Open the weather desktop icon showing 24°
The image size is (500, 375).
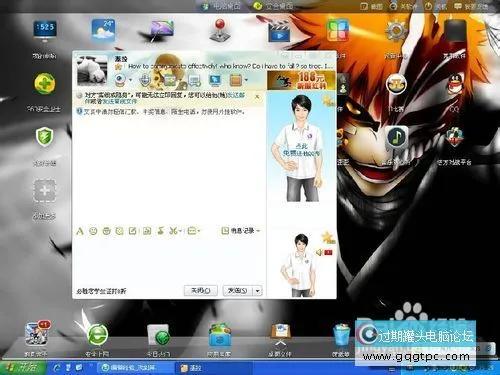[x=103, y=31]
